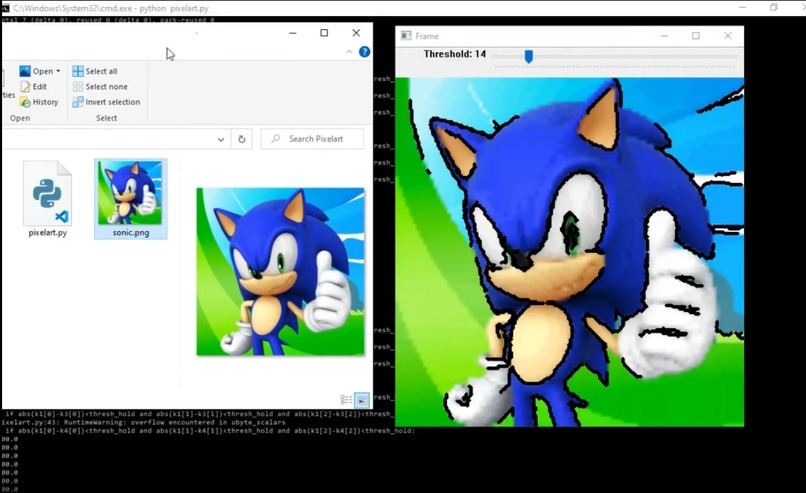Switch Explorer to details view icon
Viewport: 806px width, 493px height.
pos(346,399)
